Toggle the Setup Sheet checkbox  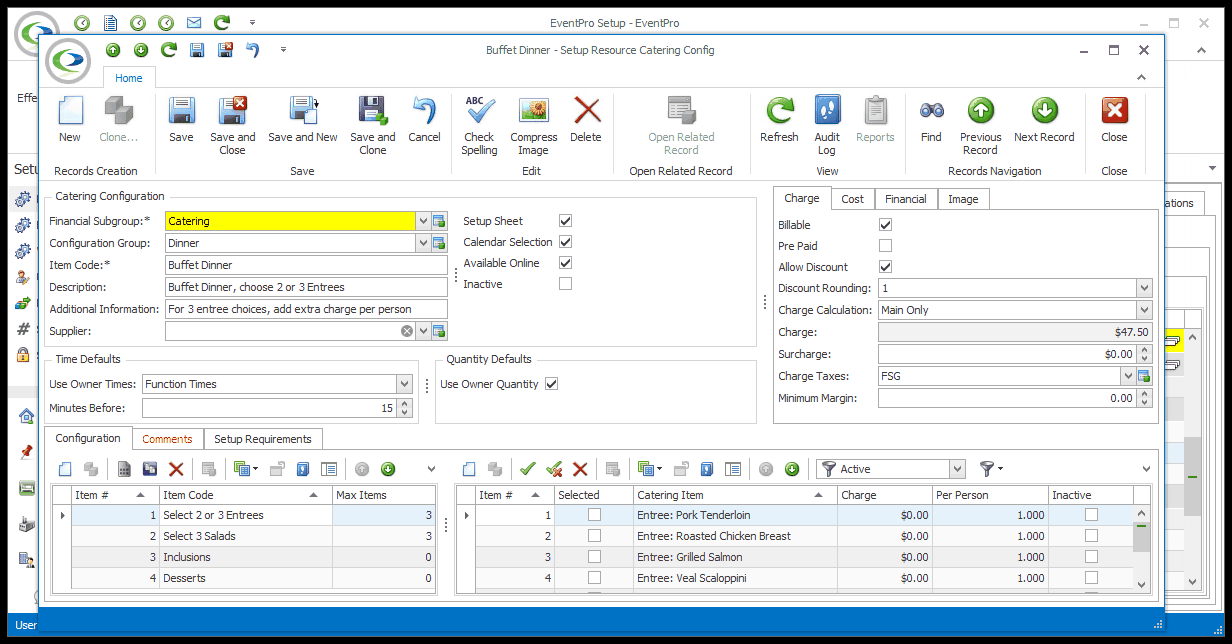pyautogui.click(x=566, y=221)
